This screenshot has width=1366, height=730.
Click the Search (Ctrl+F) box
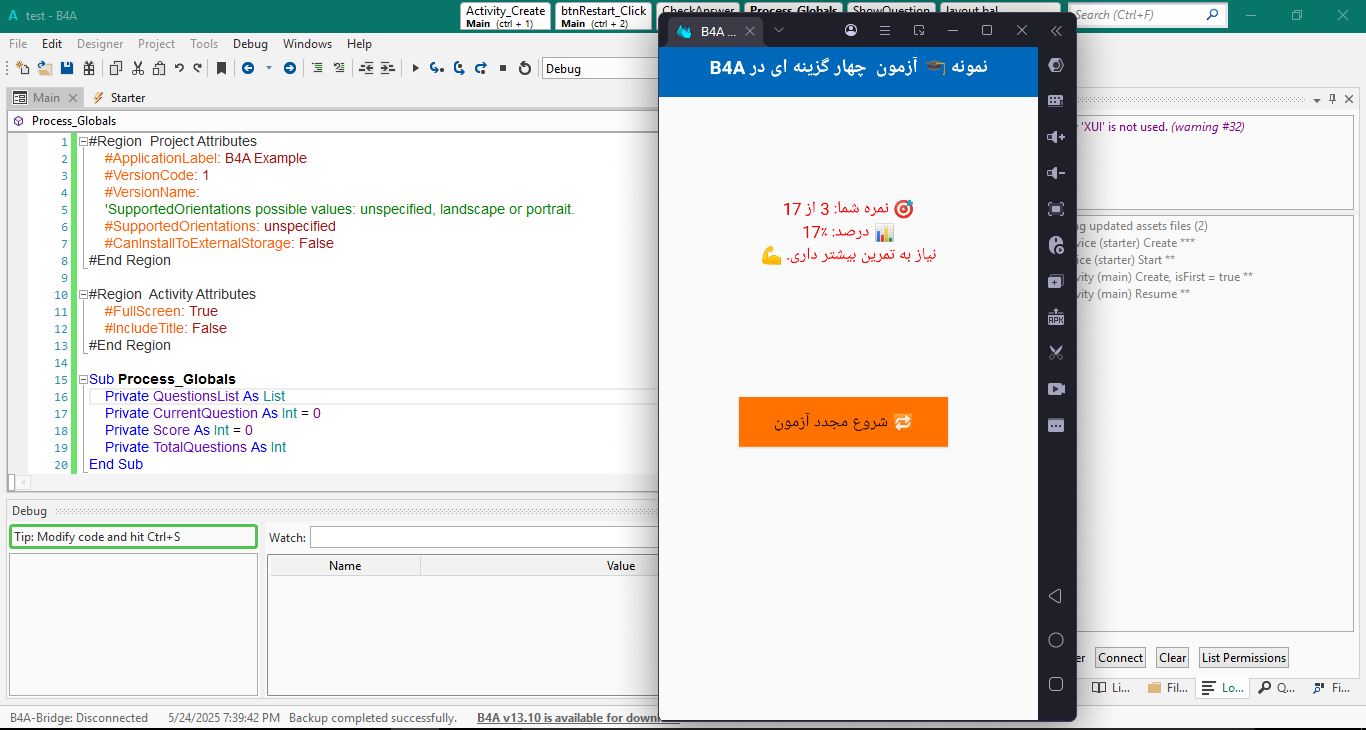point(1147,15)
